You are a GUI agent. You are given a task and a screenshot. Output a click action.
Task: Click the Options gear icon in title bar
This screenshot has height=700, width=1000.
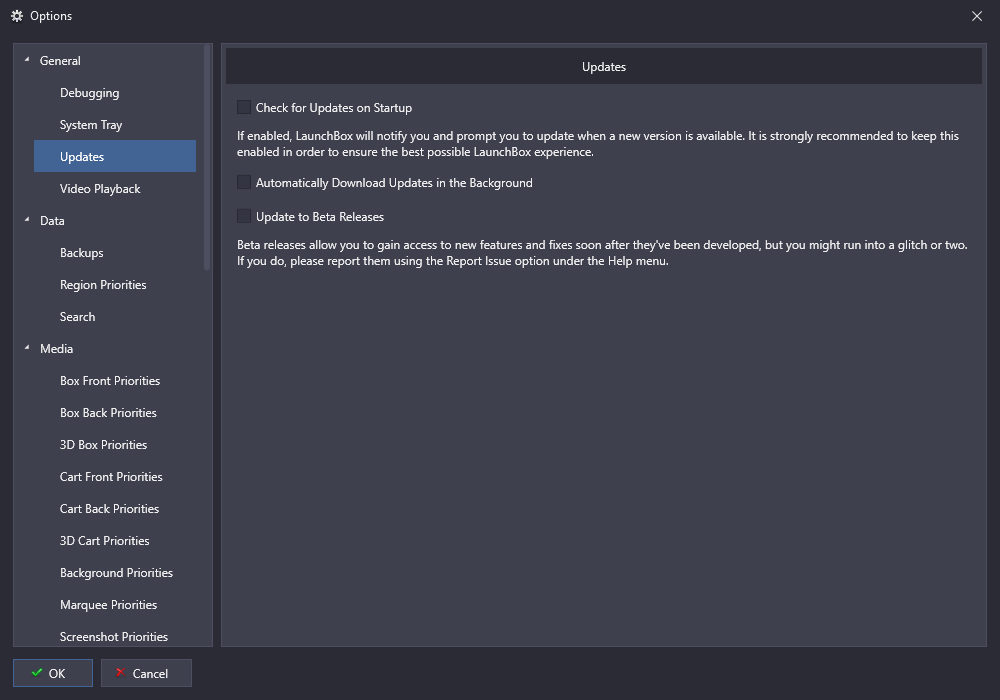point(17,16)
